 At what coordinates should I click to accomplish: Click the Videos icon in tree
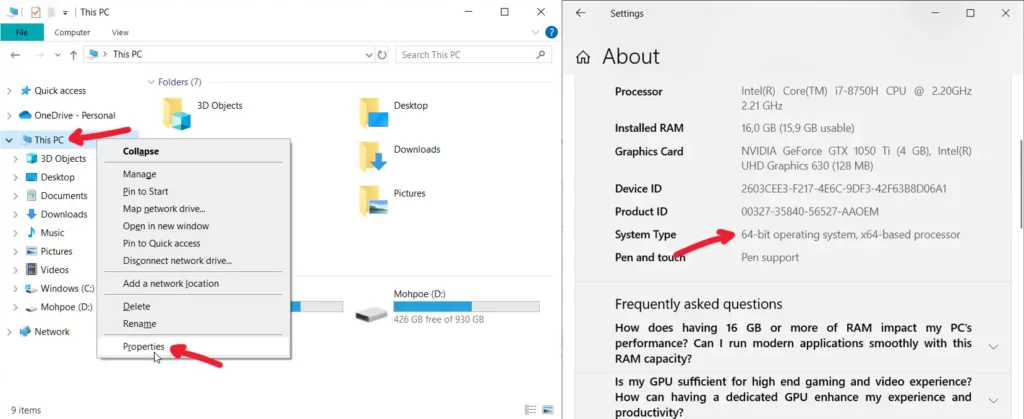click(x=31, y=270)
